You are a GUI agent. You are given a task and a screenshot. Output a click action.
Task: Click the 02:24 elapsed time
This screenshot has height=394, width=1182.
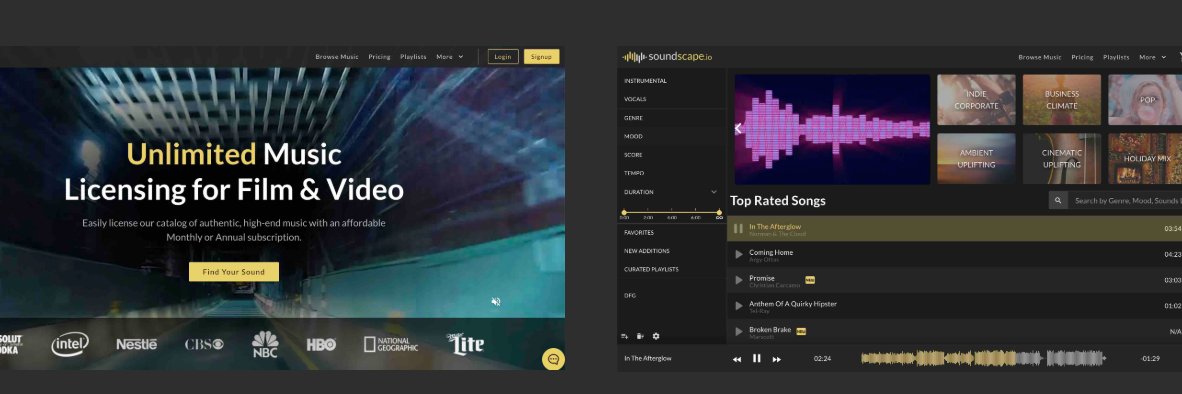point(822,359)
